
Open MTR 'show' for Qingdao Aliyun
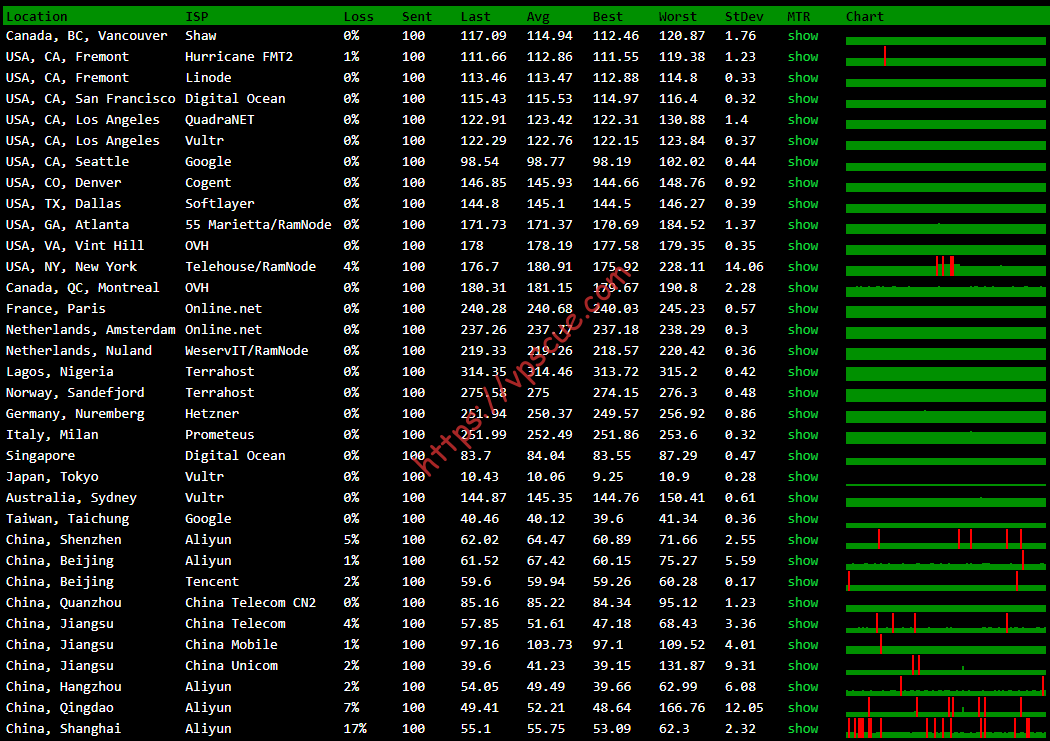point(803,708)
